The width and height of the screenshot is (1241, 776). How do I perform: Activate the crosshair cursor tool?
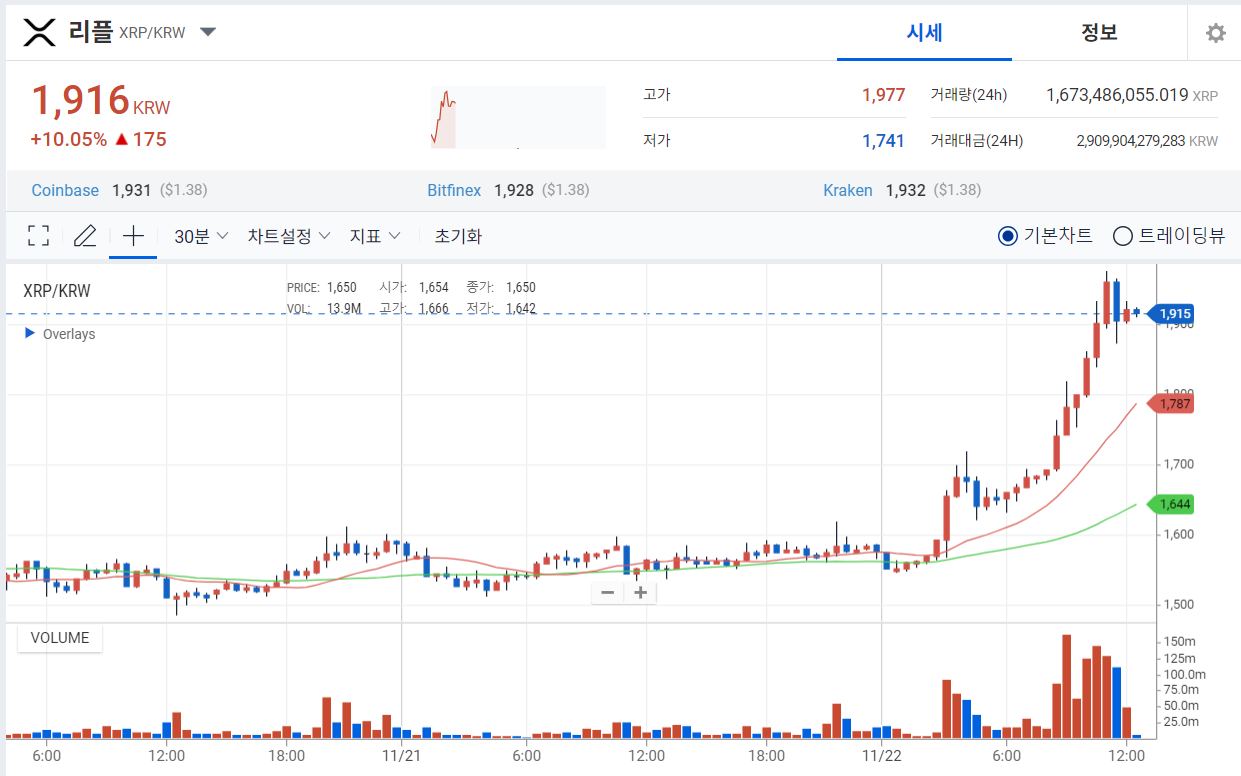tap(133, 236)
